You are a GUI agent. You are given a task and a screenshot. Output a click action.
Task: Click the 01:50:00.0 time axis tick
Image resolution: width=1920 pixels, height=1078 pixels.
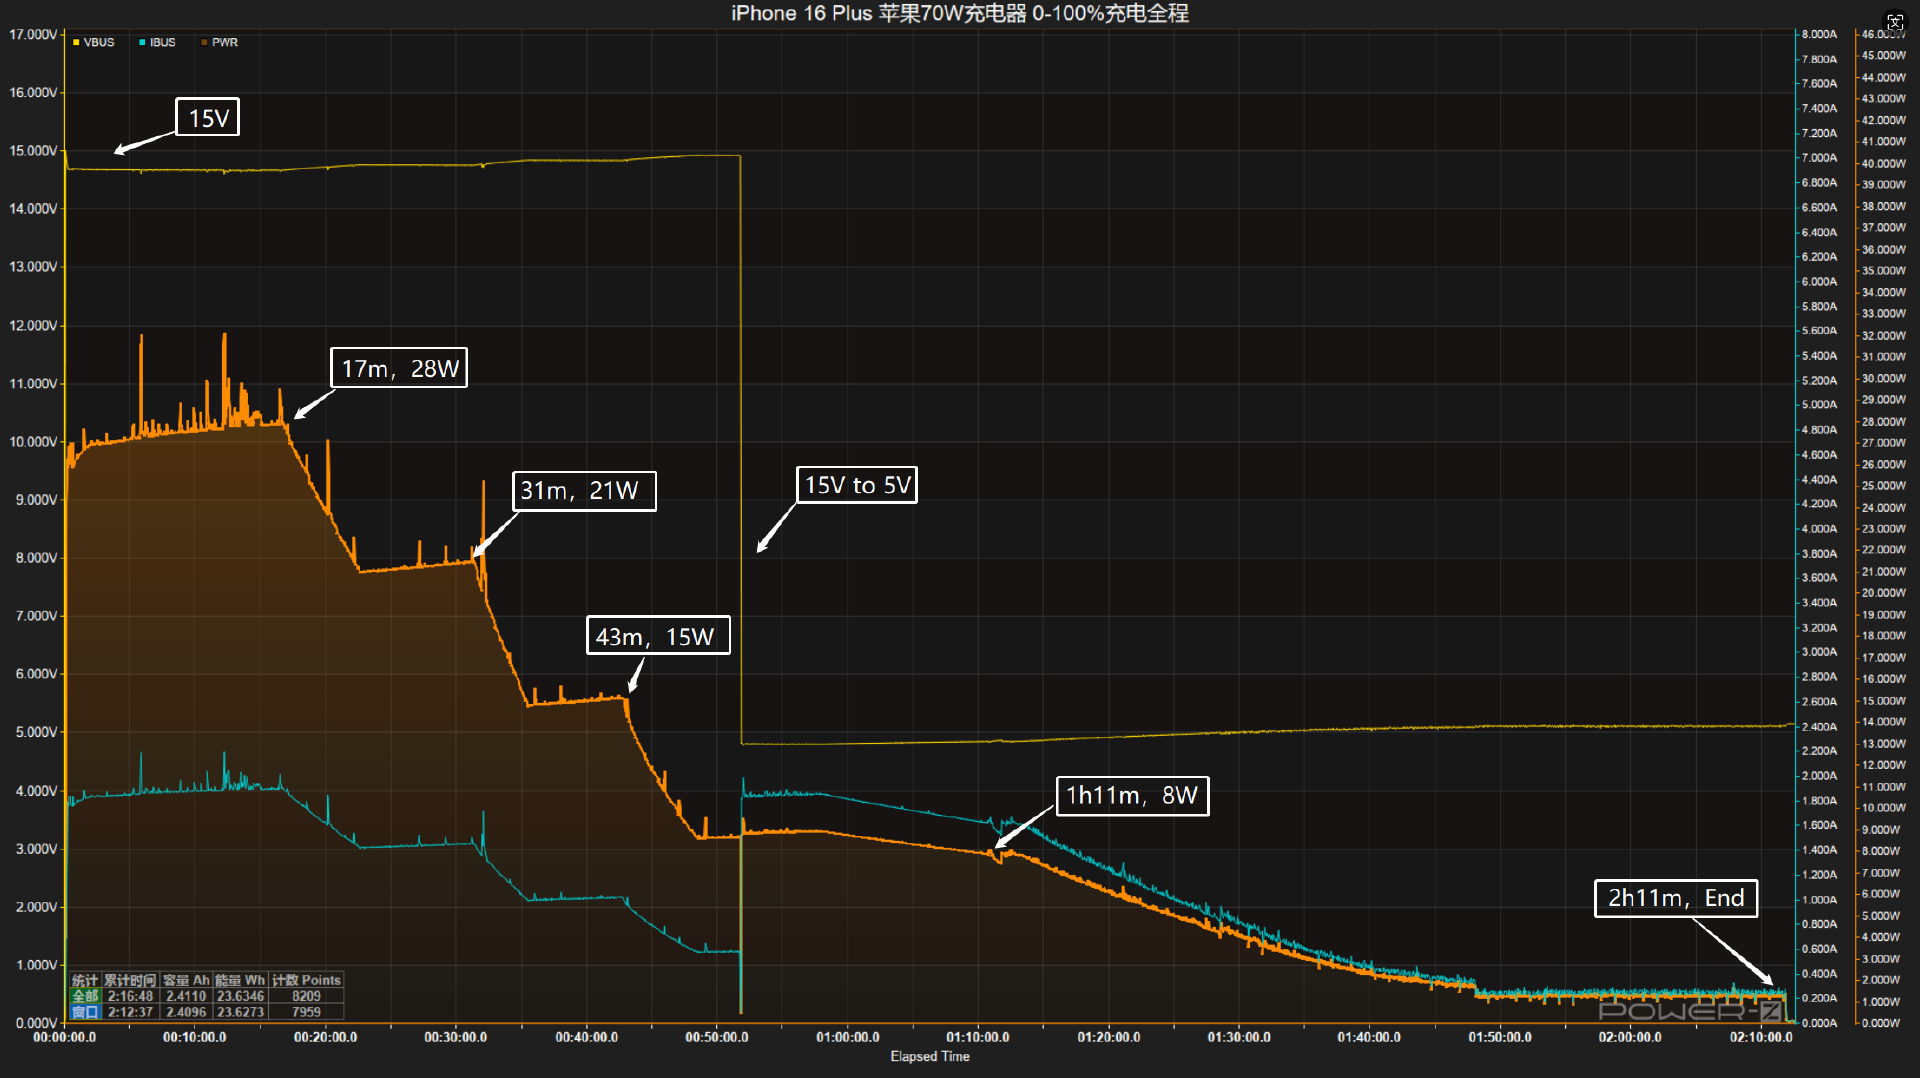point(1500,1037)
